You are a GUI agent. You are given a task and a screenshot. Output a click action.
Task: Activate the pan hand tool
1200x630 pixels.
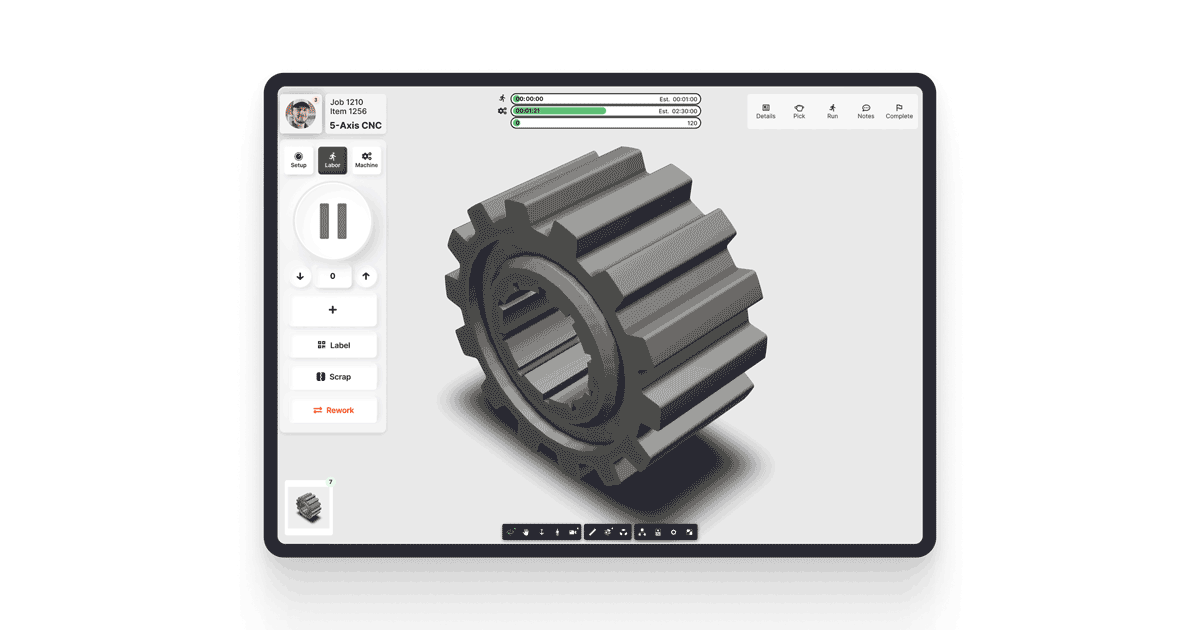[525, 531]
